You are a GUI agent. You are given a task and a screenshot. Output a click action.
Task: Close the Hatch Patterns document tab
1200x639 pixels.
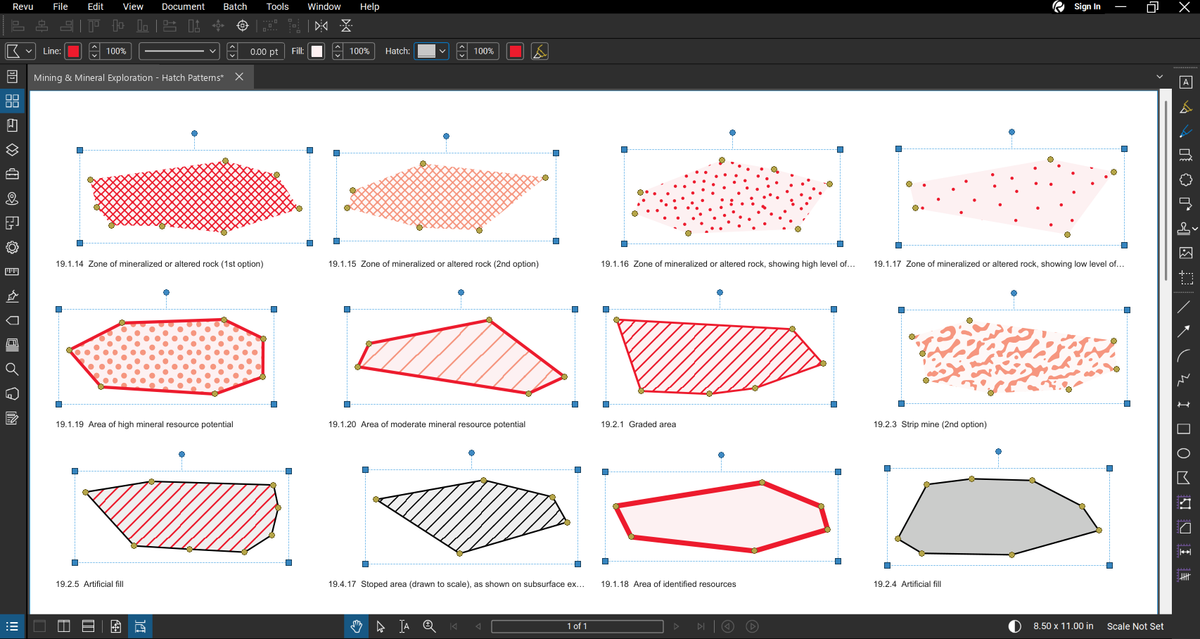238,77
